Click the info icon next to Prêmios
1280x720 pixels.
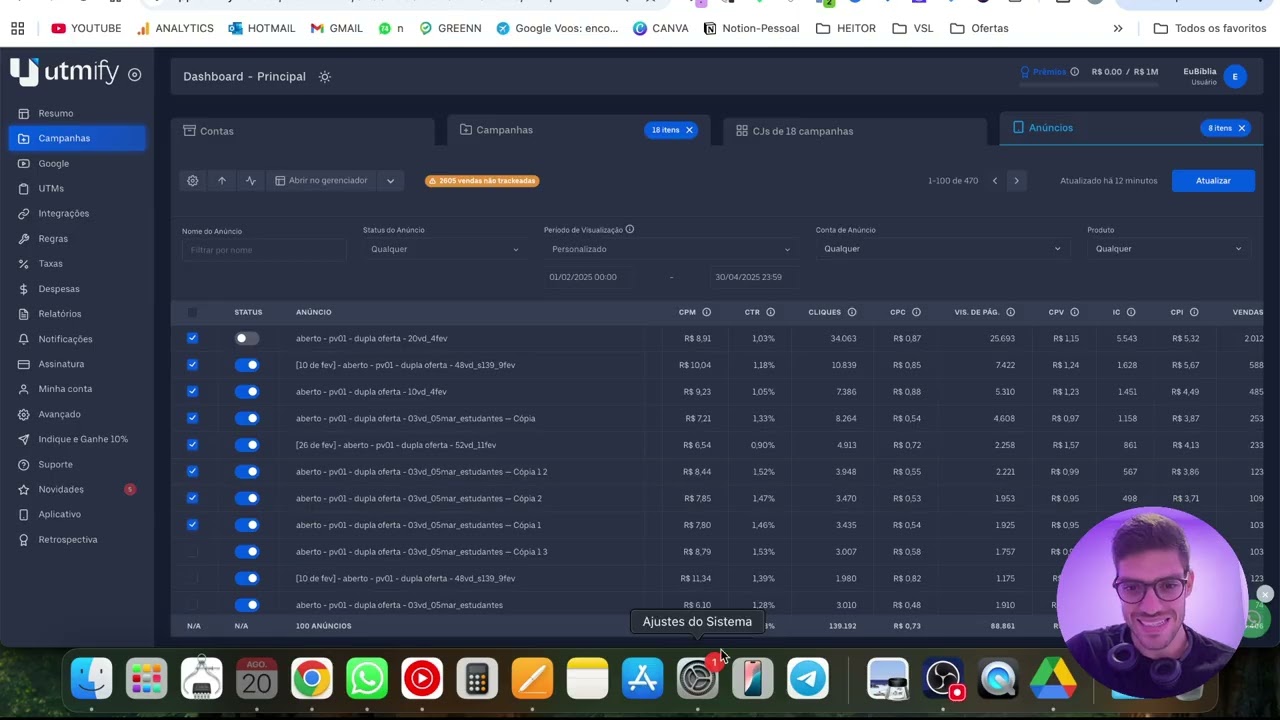tap(1075, 72)
